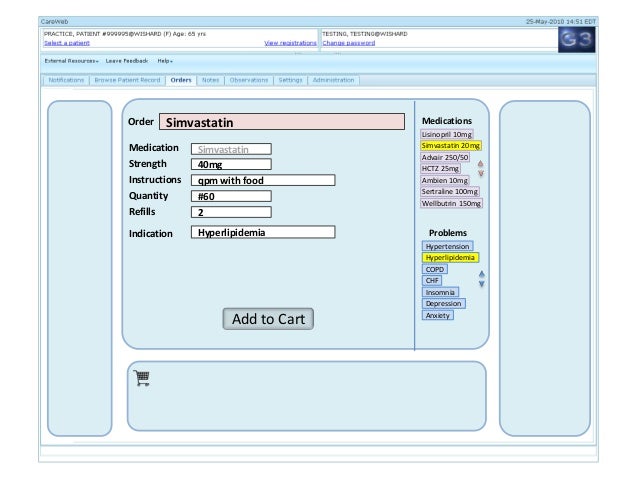Viewport: 638px width, 479px height.
Task: Expand the External Resources menu
Action: [x=70, y=61]
